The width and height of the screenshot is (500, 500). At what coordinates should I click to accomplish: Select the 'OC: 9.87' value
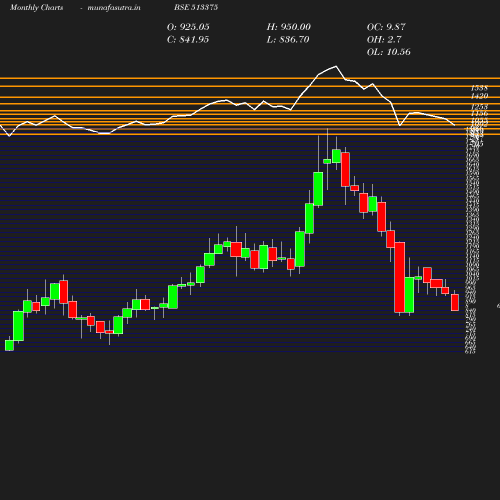pyautogui.click(x=386, y=27)
